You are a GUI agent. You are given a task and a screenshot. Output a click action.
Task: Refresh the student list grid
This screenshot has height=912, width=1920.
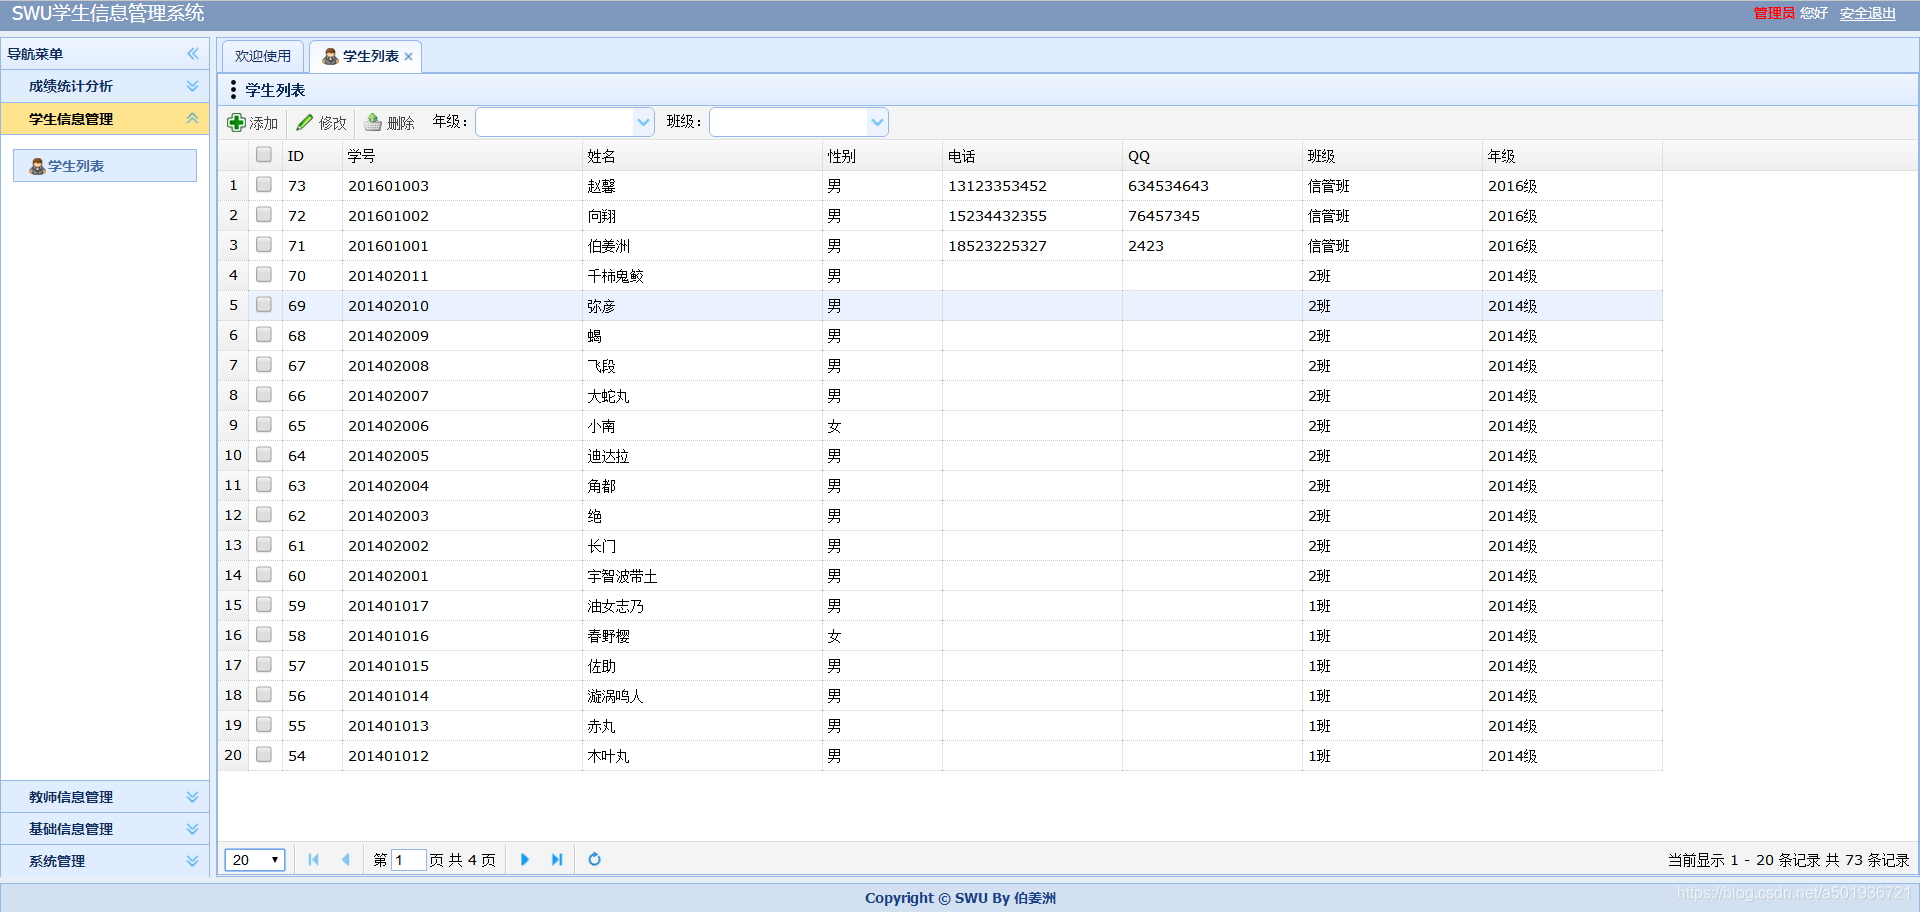594,859
